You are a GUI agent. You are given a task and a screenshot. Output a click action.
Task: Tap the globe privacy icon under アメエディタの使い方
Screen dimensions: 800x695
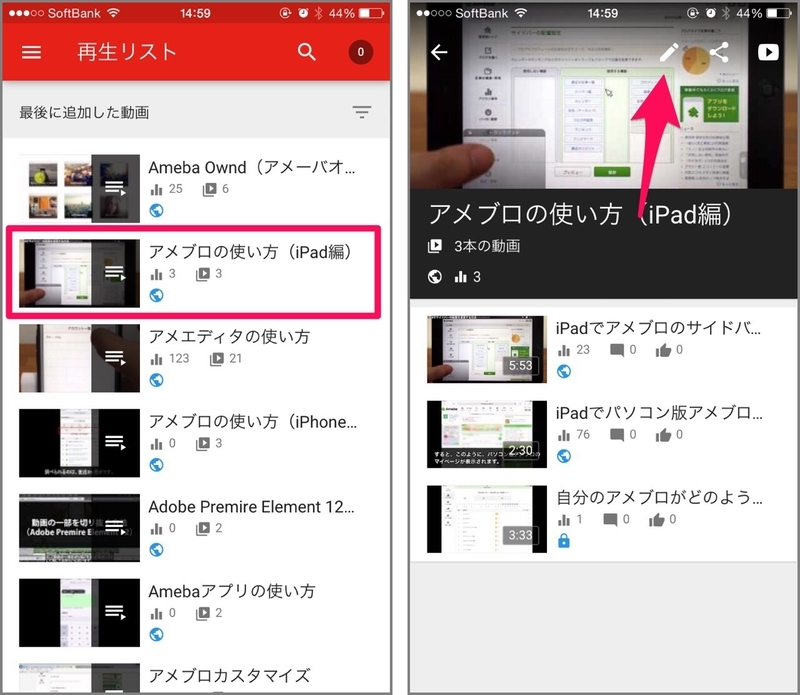[x=157, y=380]
